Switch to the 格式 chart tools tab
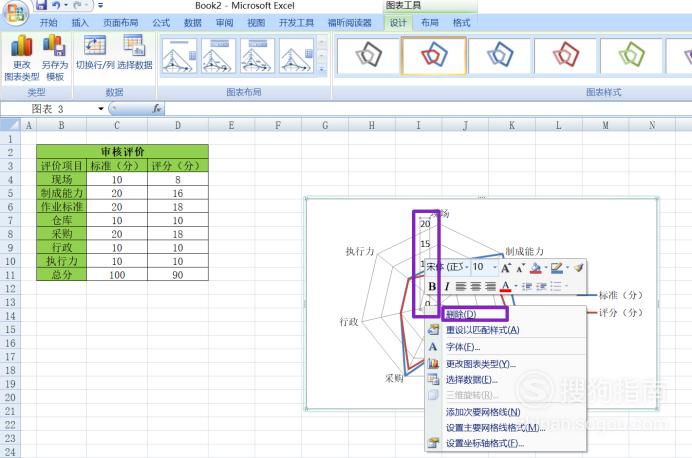The width and height of the screenshot is (692, 458). click(x=461, y=23)
